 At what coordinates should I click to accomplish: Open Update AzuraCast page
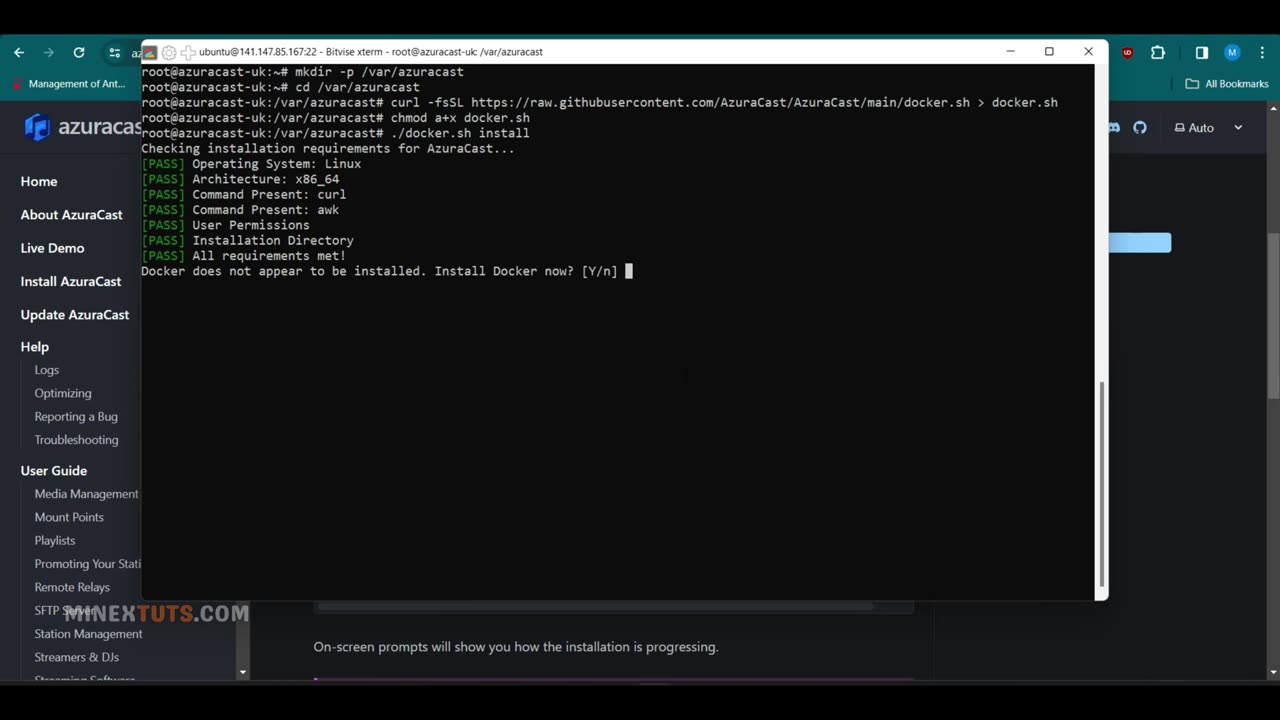[x=74, y=314]
